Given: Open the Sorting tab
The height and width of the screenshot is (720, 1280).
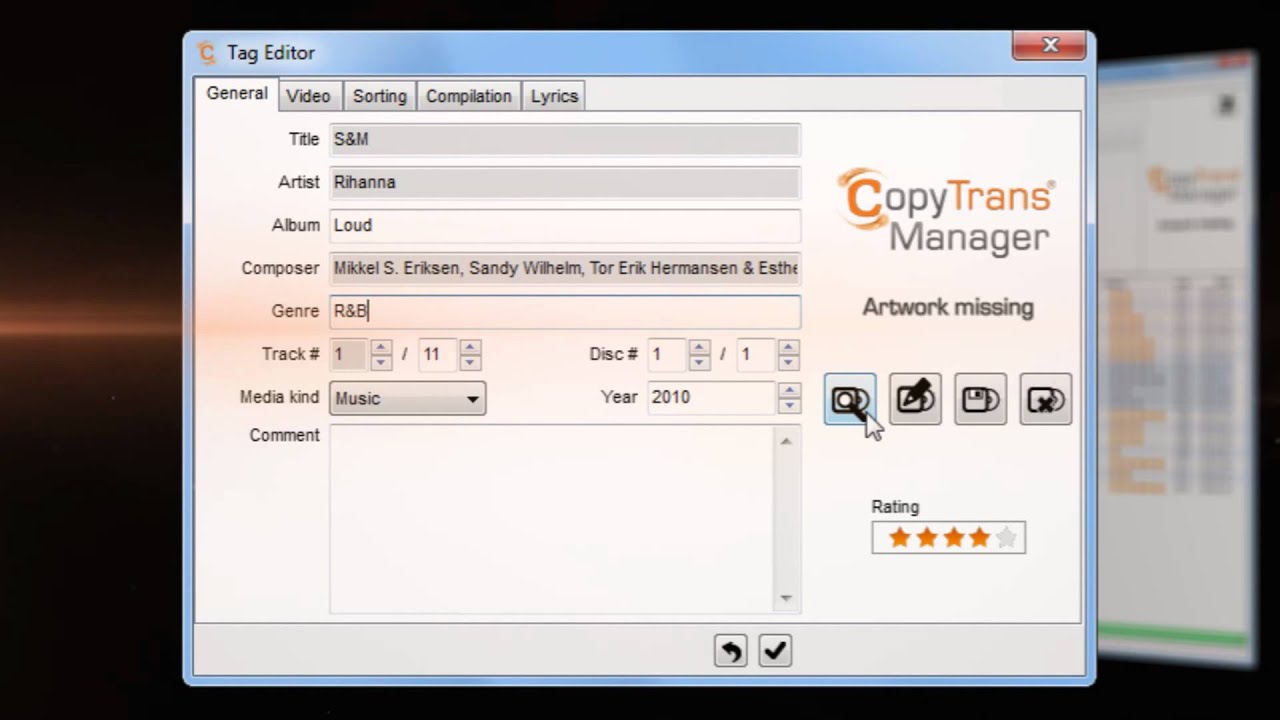Looking at the screenshot, I should [380, 96].
